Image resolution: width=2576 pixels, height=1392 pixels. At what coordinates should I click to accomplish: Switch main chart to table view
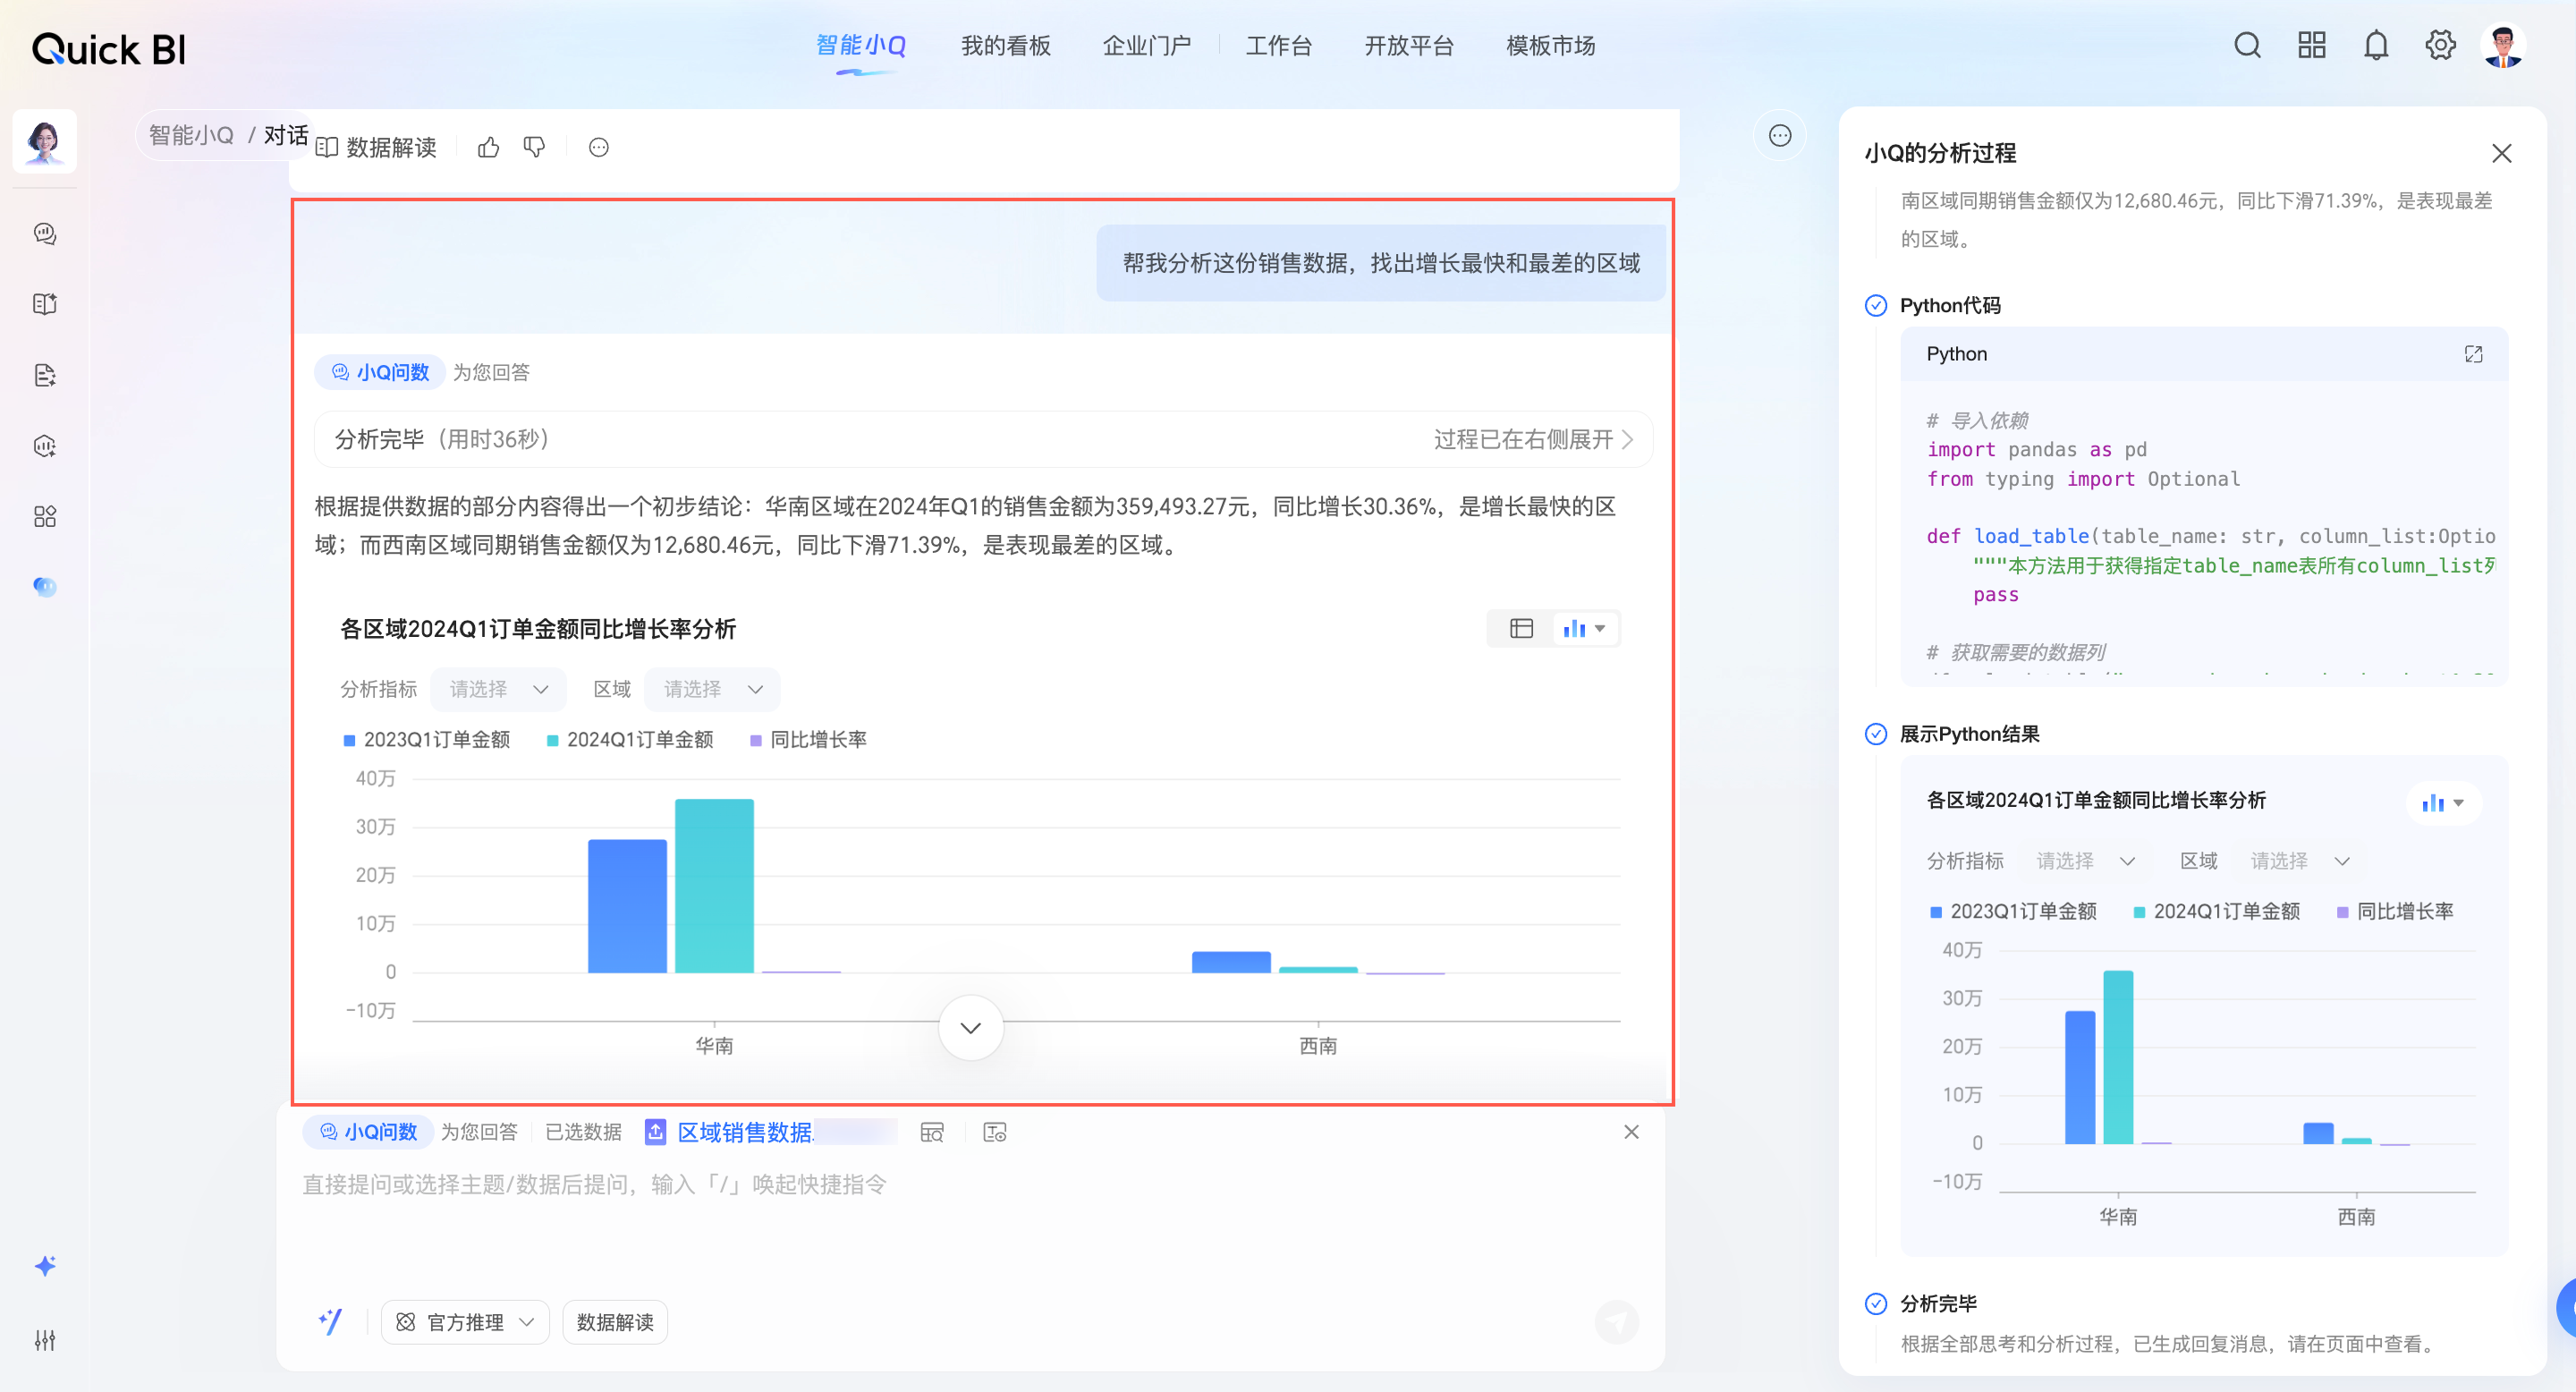click(x=1521, y=629)
